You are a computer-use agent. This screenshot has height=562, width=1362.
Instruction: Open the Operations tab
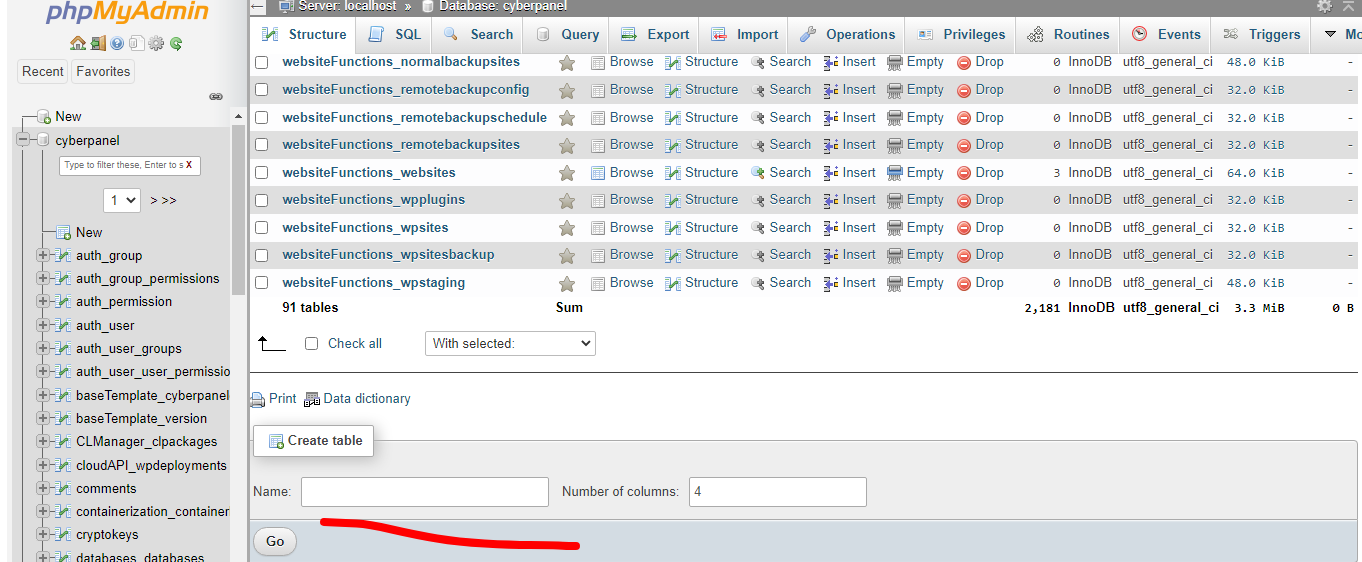point(846,35)
